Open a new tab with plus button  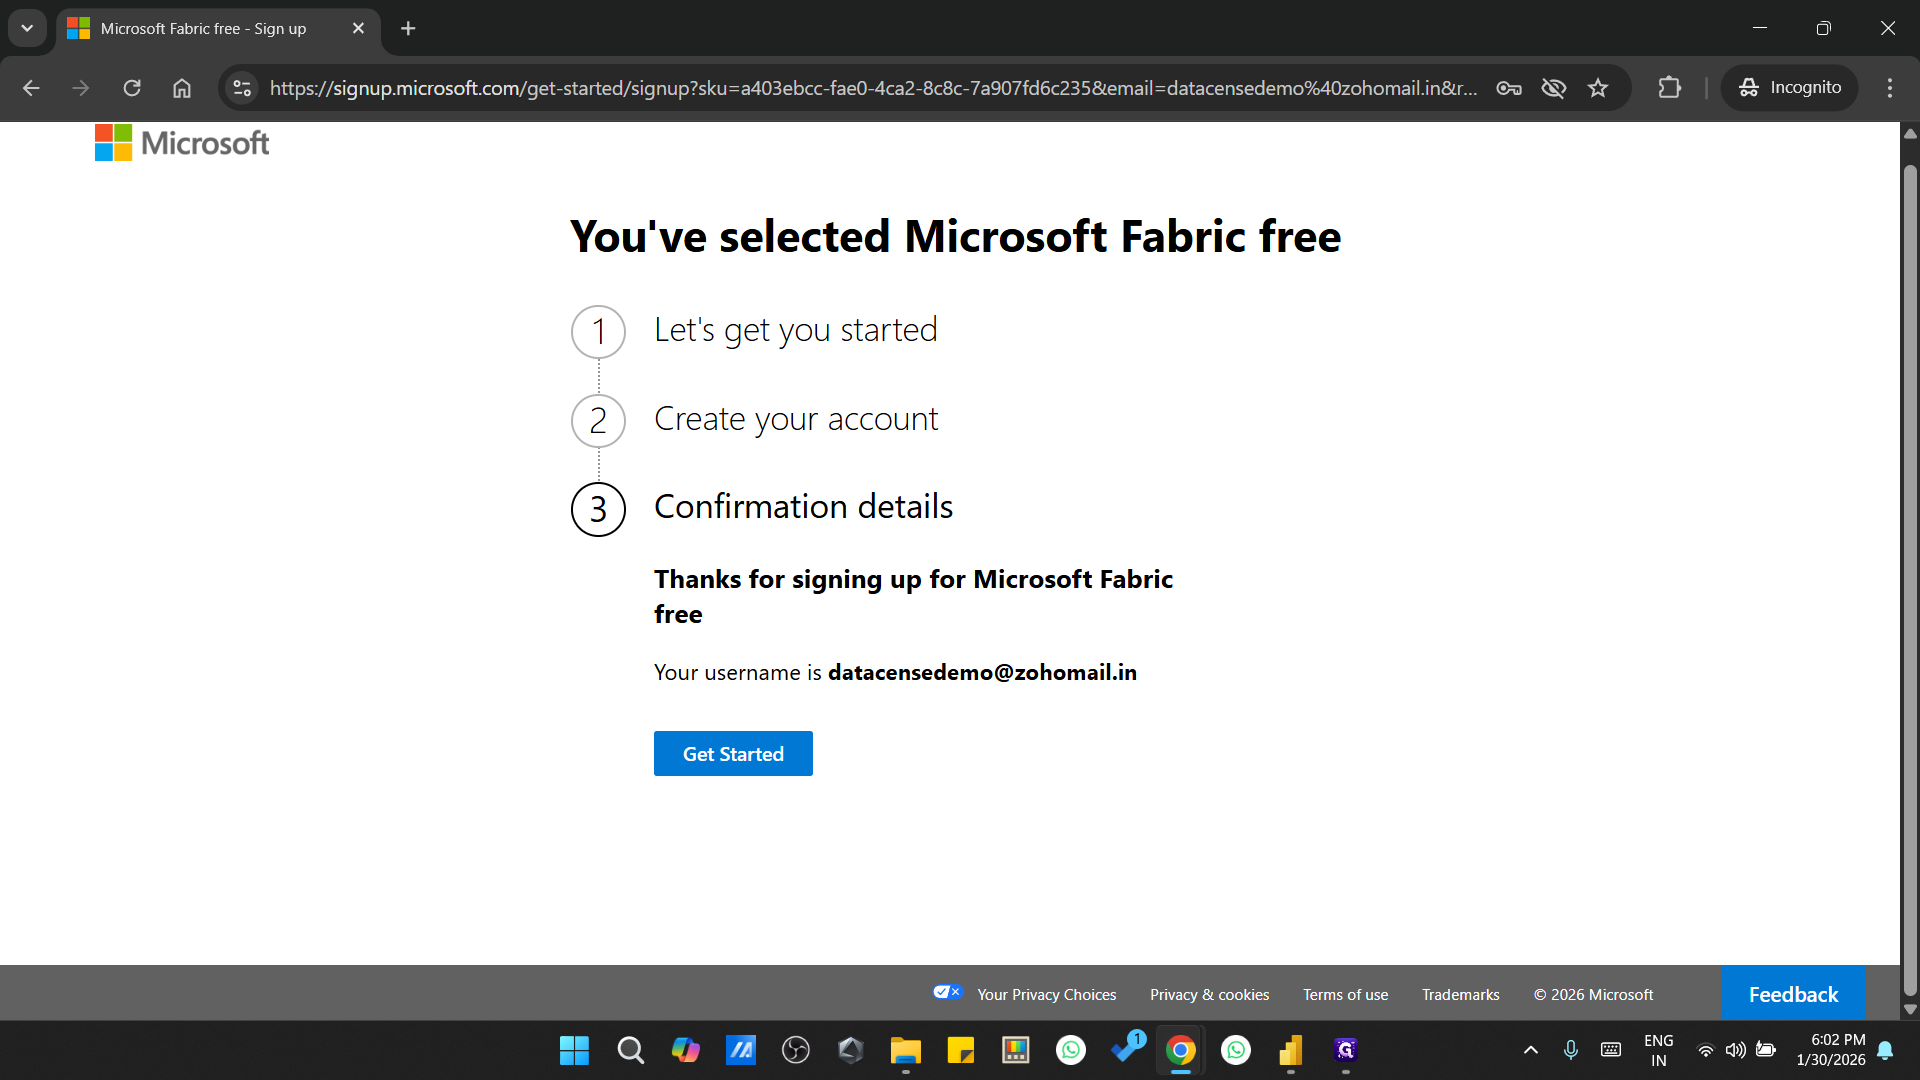(408, 28)
